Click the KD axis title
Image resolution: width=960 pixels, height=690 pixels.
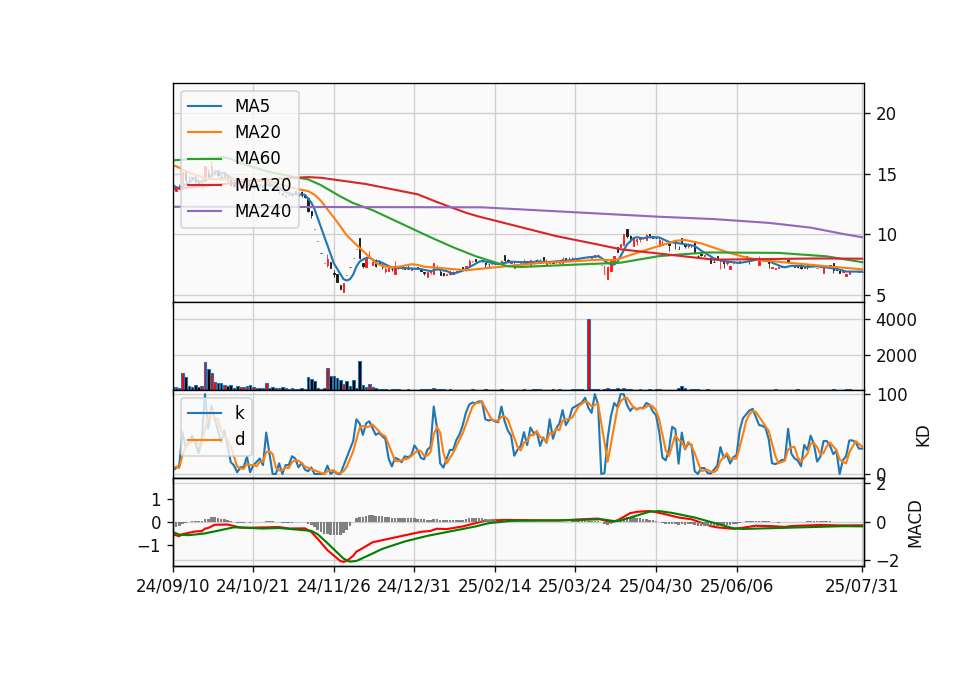click(923, 437)
